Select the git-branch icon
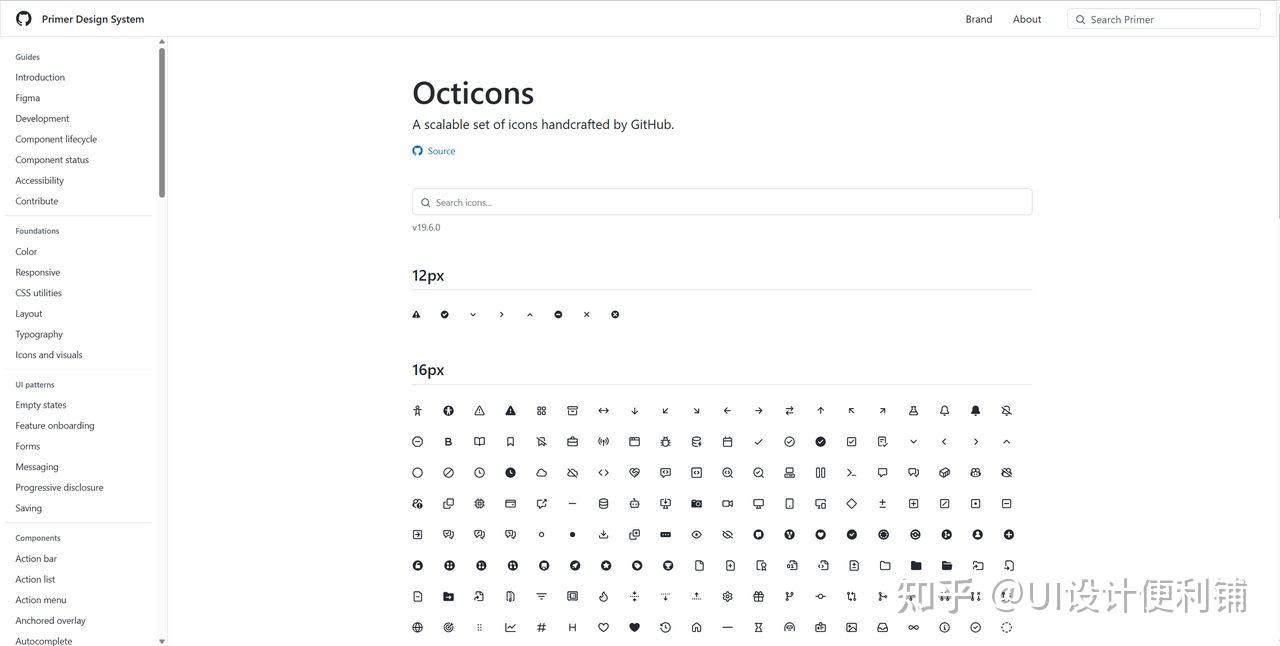This screenshot has height=646, width=1280. point(789,597)
